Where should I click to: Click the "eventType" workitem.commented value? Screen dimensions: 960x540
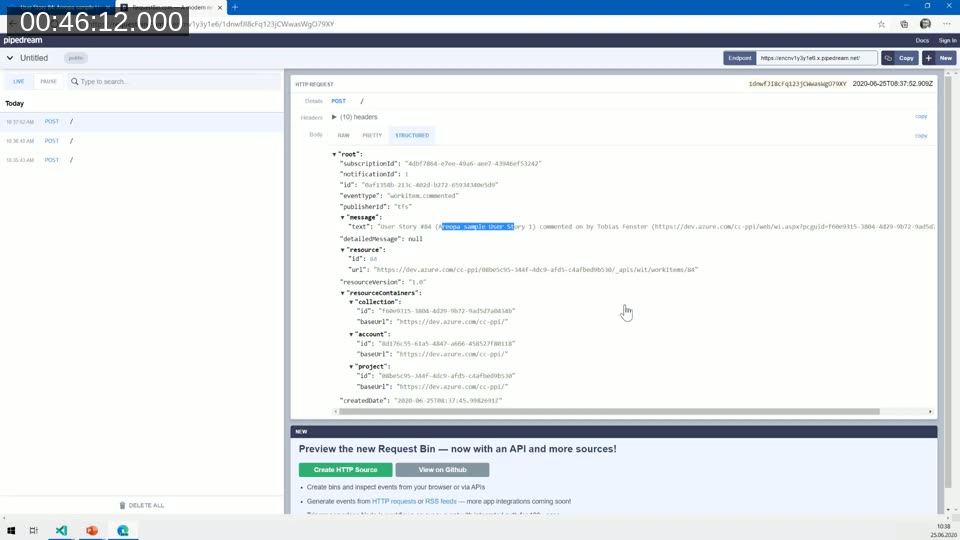coord(422,196)
